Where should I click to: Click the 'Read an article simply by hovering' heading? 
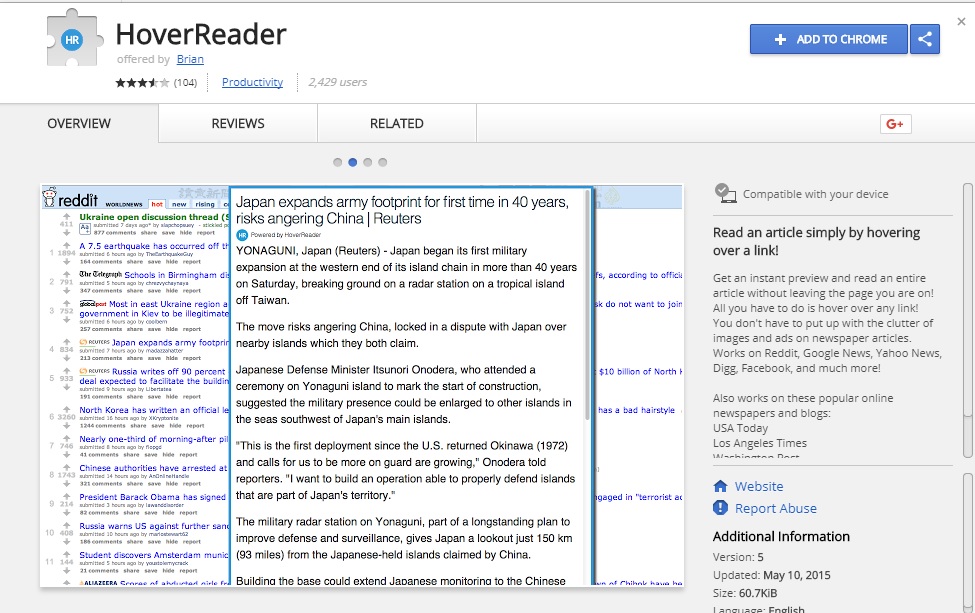(x=816, y=241)
